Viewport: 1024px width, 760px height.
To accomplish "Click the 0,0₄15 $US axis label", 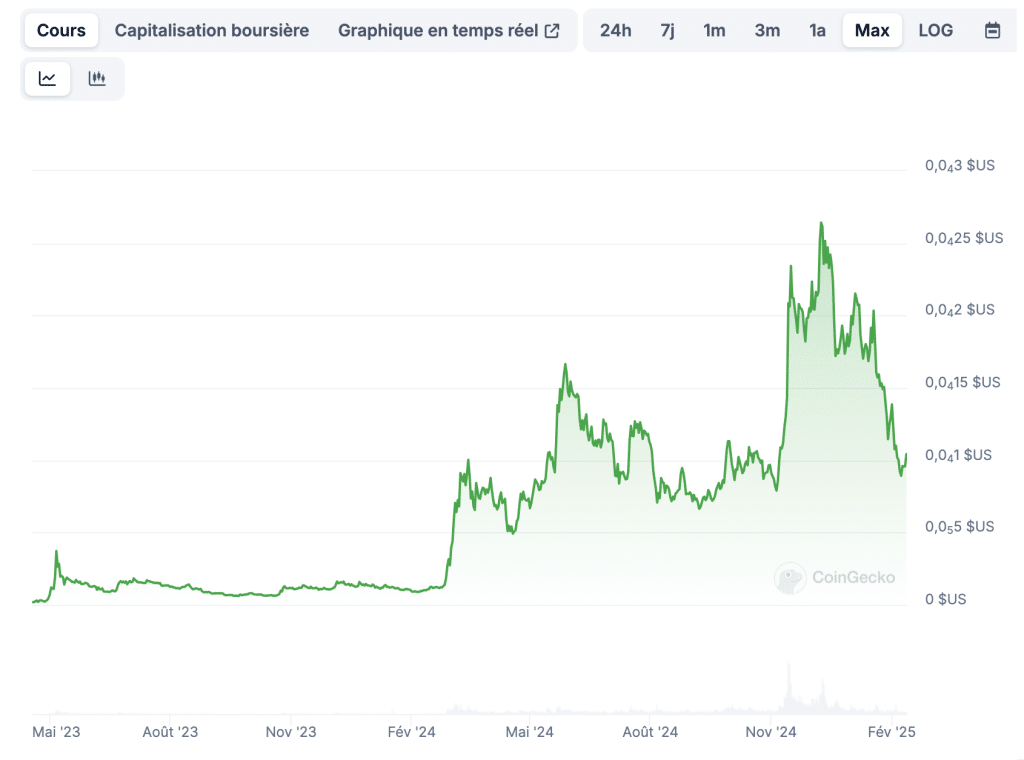I will tap(963, 383).
